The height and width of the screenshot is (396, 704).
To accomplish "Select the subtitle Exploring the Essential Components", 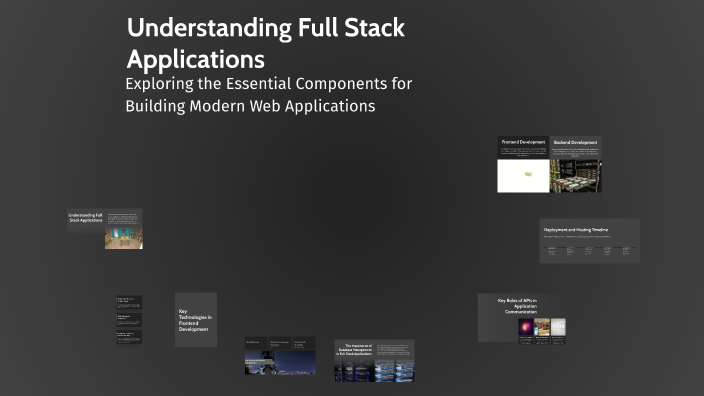I will pos(268,95).
